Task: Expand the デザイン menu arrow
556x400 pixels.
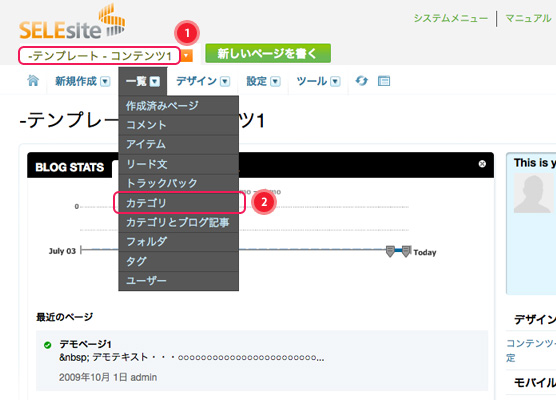Action: 225,82
